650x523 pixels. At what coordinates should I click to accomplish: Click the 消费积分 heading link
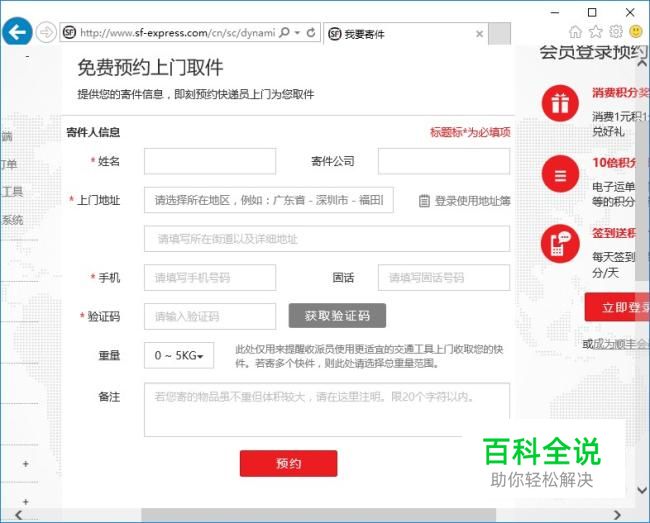(x=621, y=92)
